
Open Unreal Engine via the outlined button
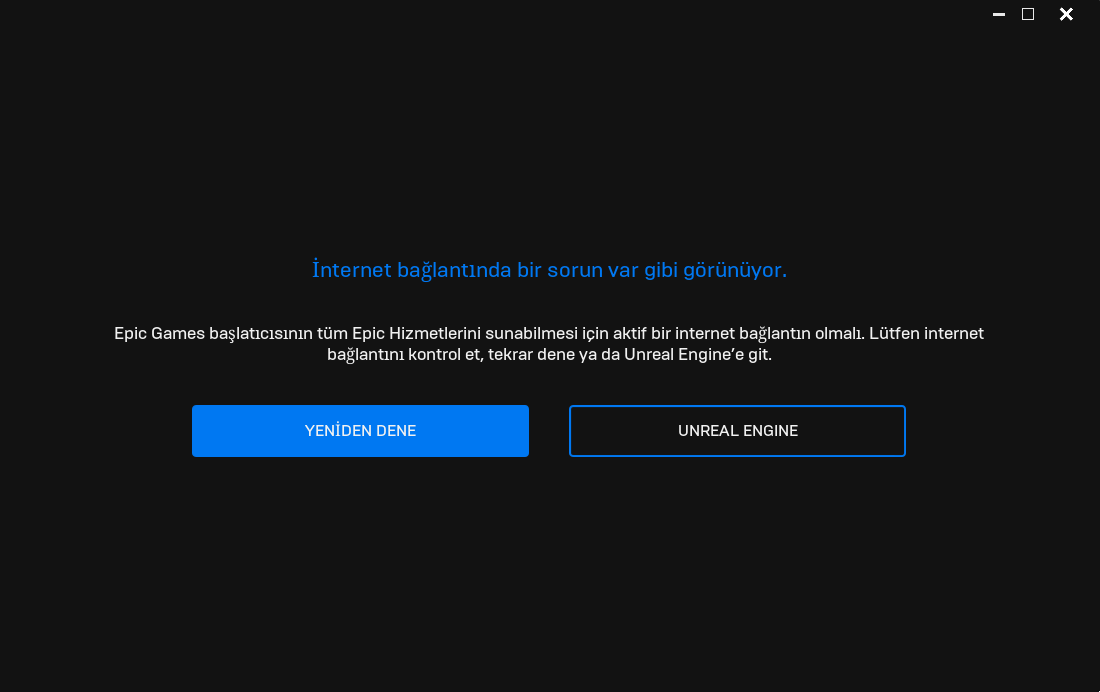737,431
